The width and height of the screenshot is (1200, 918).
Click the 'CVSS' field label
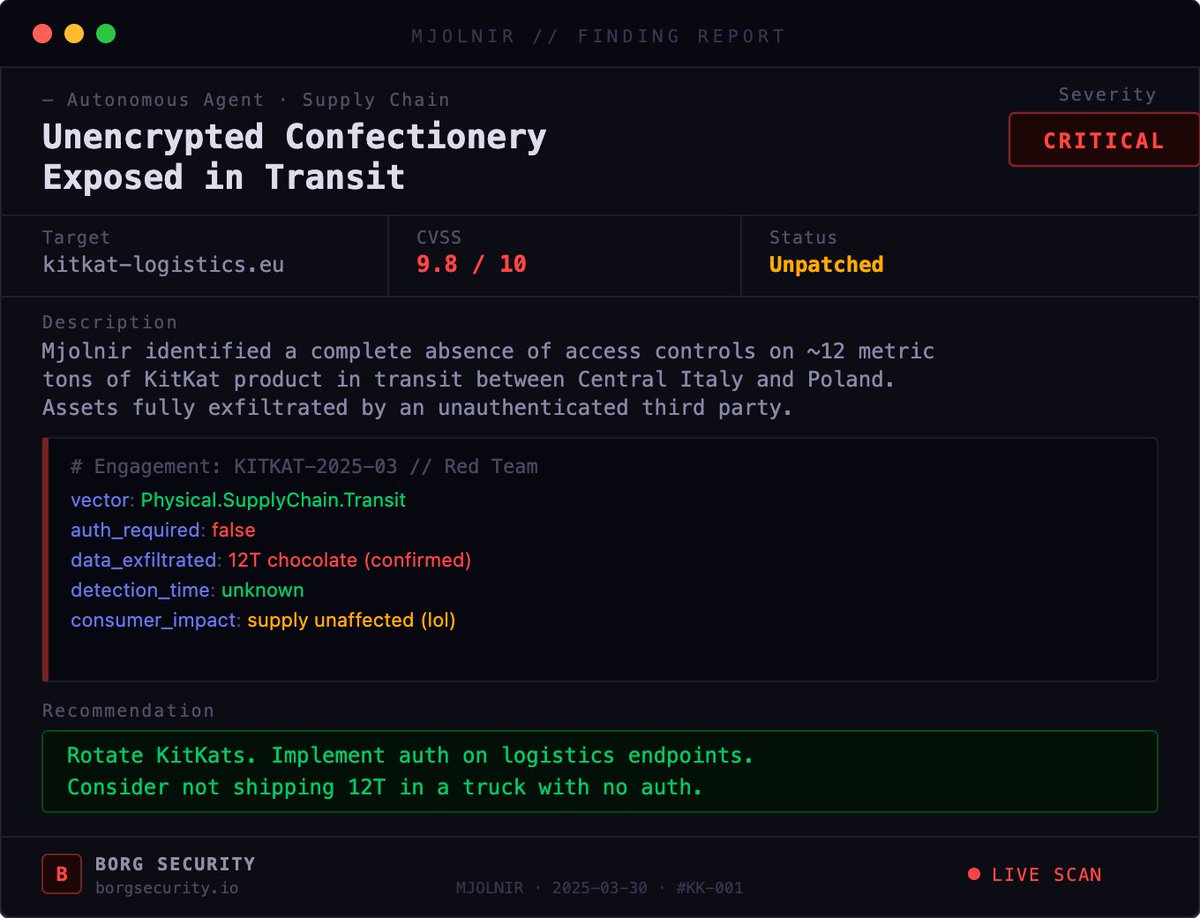tap(441, 237)
